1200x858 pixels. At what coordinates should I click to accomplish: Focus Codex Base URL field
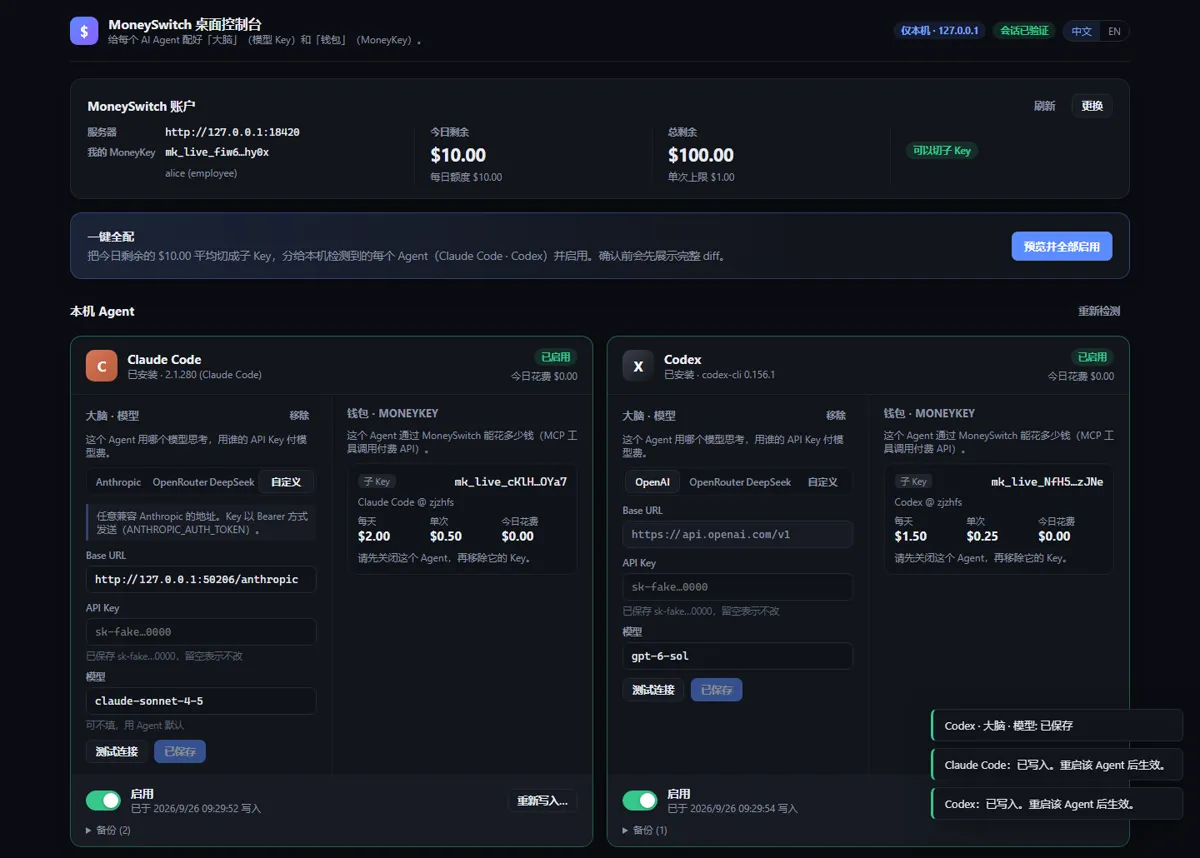pos(738,534)
